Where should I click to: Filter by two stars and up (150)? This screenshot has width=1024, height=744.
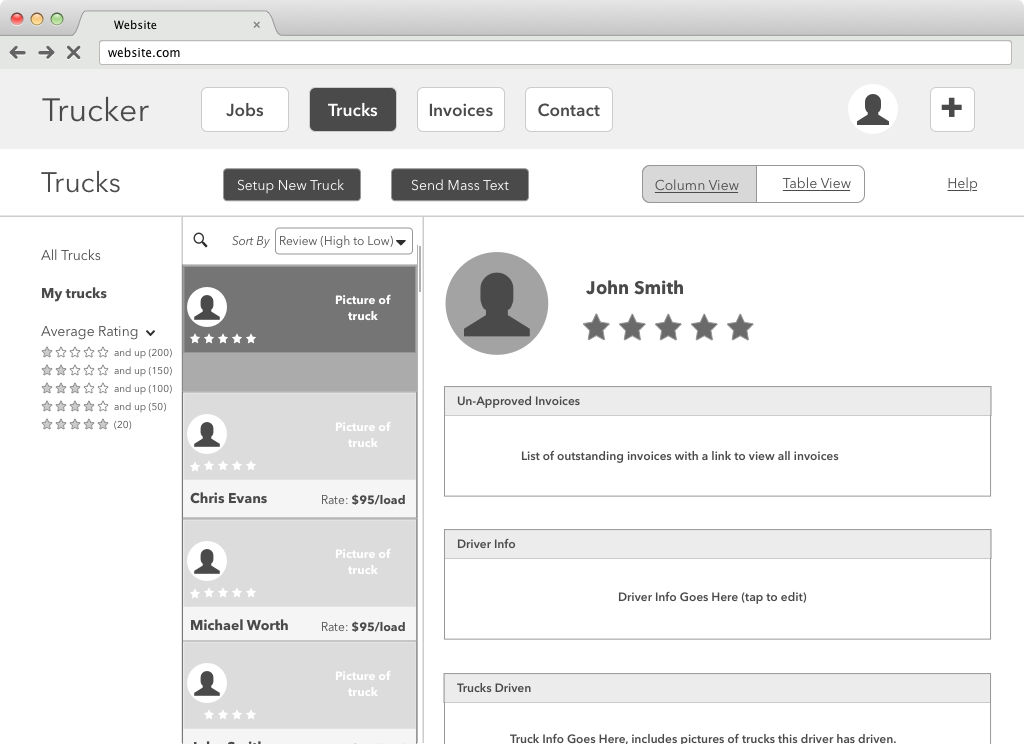click(x=106, y=370)
